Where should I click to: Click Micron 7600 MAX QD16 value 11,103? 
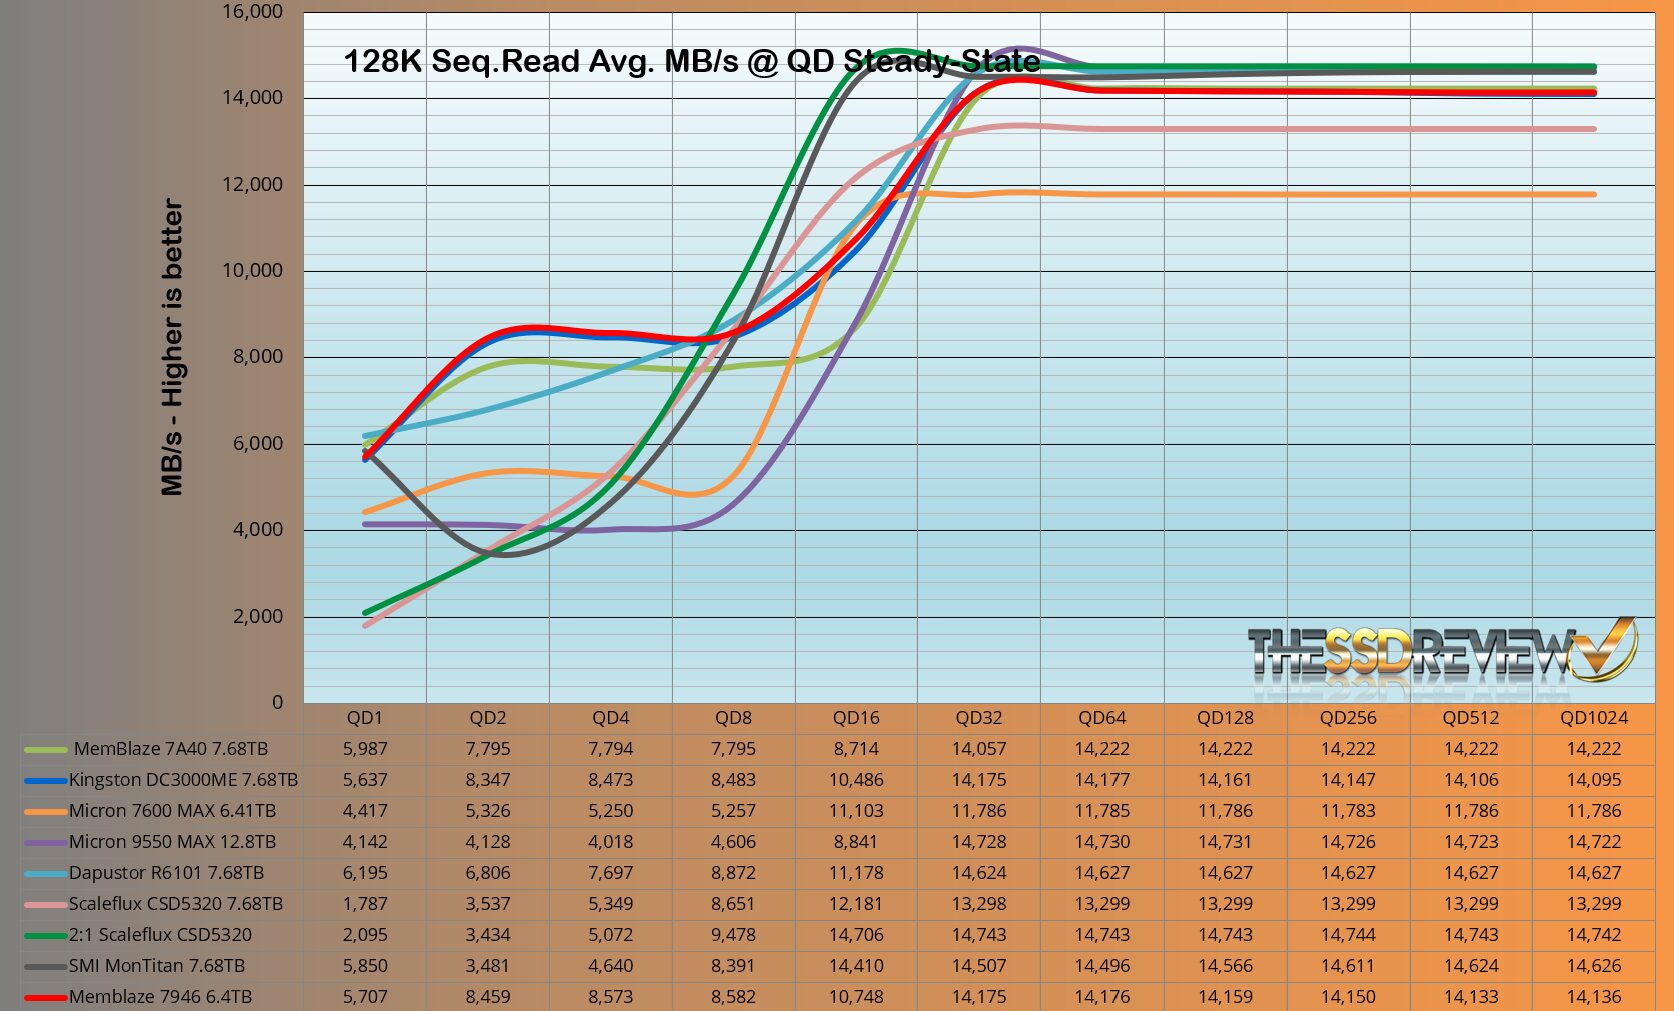tap(857, 811)
